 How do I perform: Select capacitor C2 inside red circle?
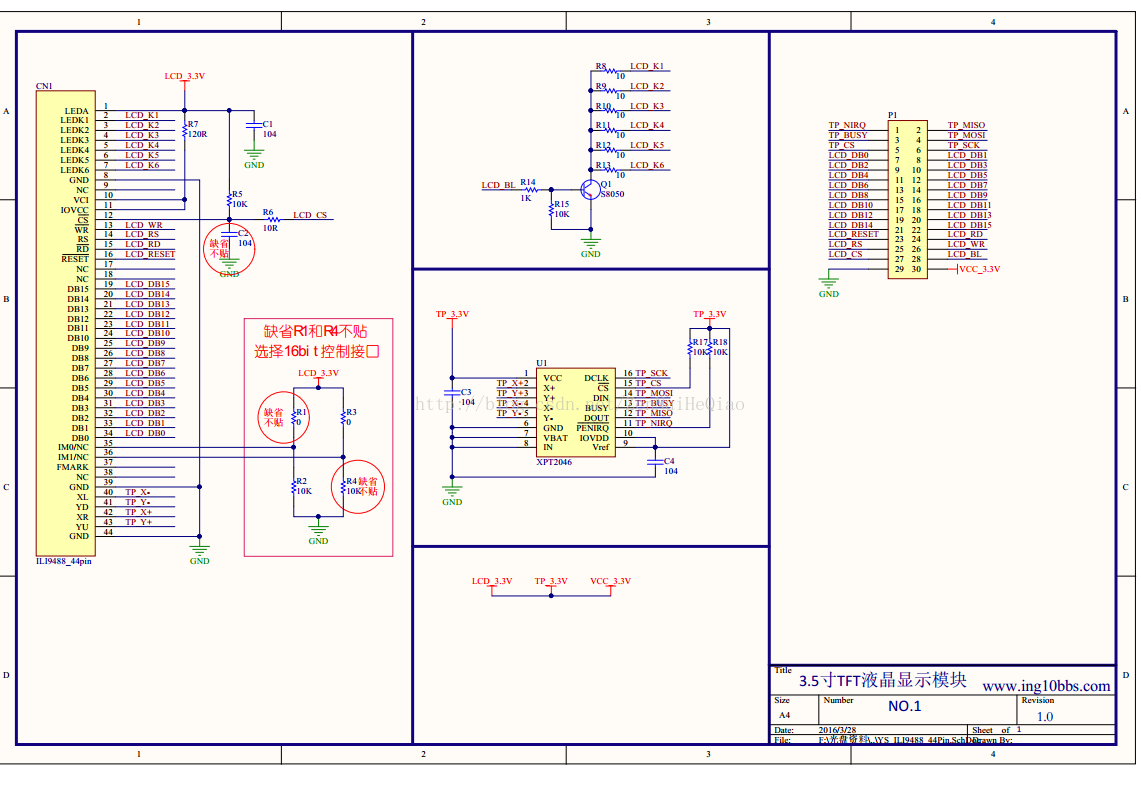coord(229,234)
